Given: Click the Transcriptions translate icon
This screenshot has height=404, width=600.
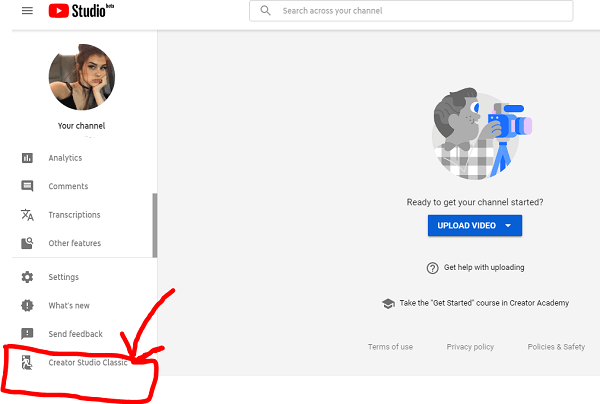Looking at the screenshot, I should coord(27,215).
